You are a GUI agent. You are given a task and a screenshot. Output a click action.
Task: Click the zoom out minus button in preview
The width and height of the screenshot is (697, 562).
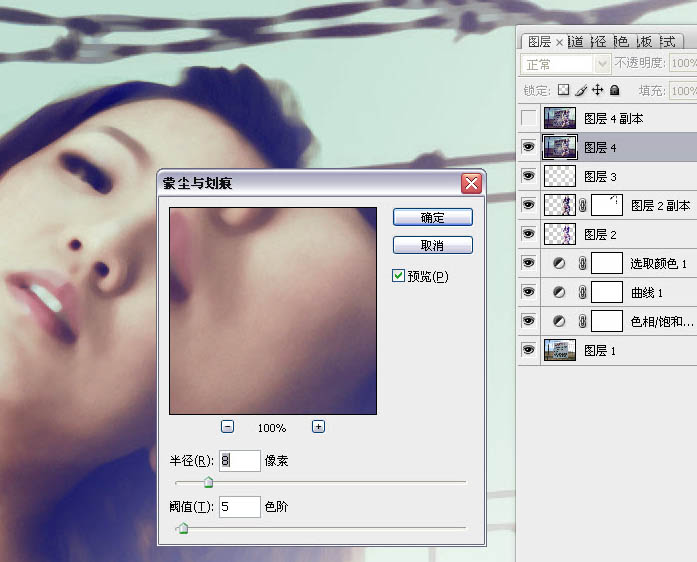point(228,426)
